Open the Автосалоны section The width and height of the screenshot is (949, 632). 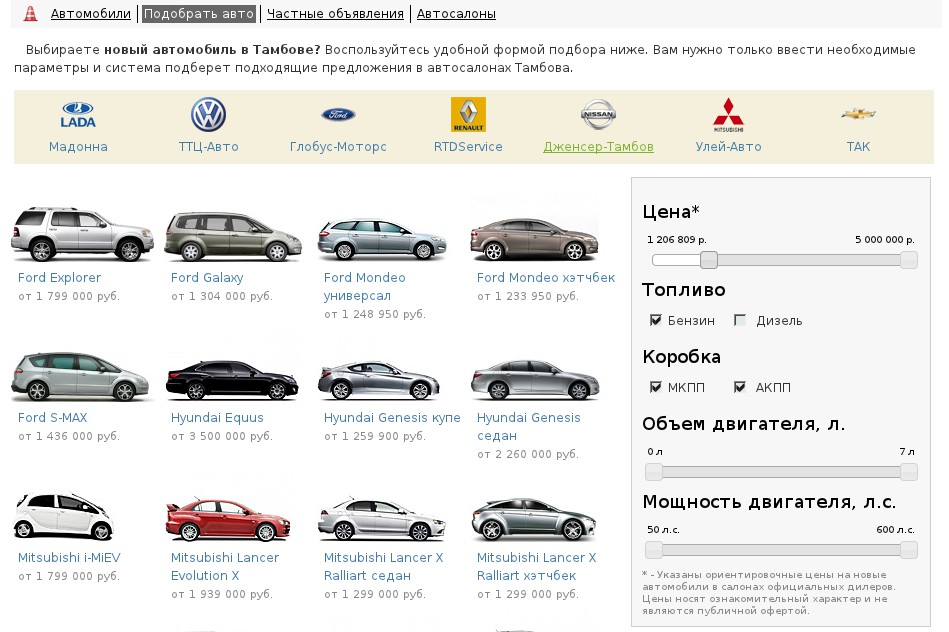tap(456, 13)
